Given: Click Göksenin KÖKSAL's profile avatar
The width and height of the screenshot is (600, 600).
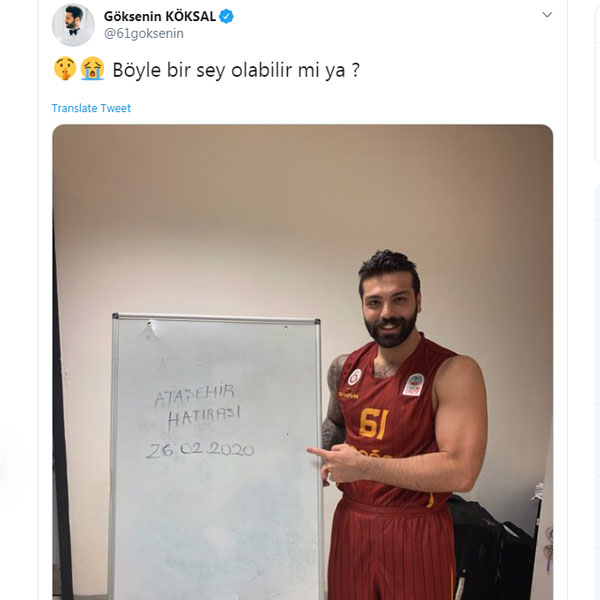Looking at the screenshot, I should [73, 25].
